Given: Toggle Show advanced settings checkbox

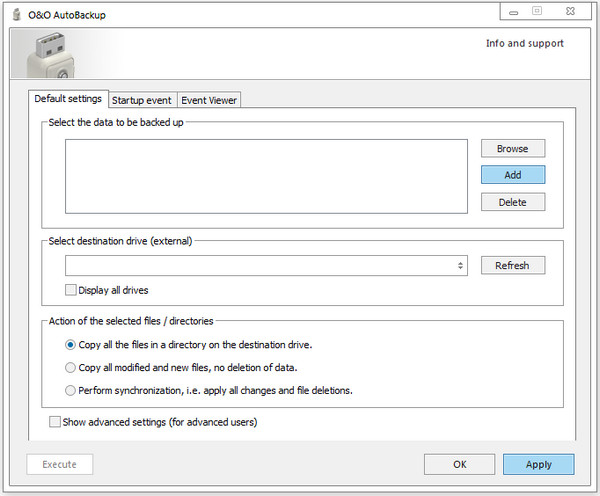Looking at the screenshot, I should [55, 422].
